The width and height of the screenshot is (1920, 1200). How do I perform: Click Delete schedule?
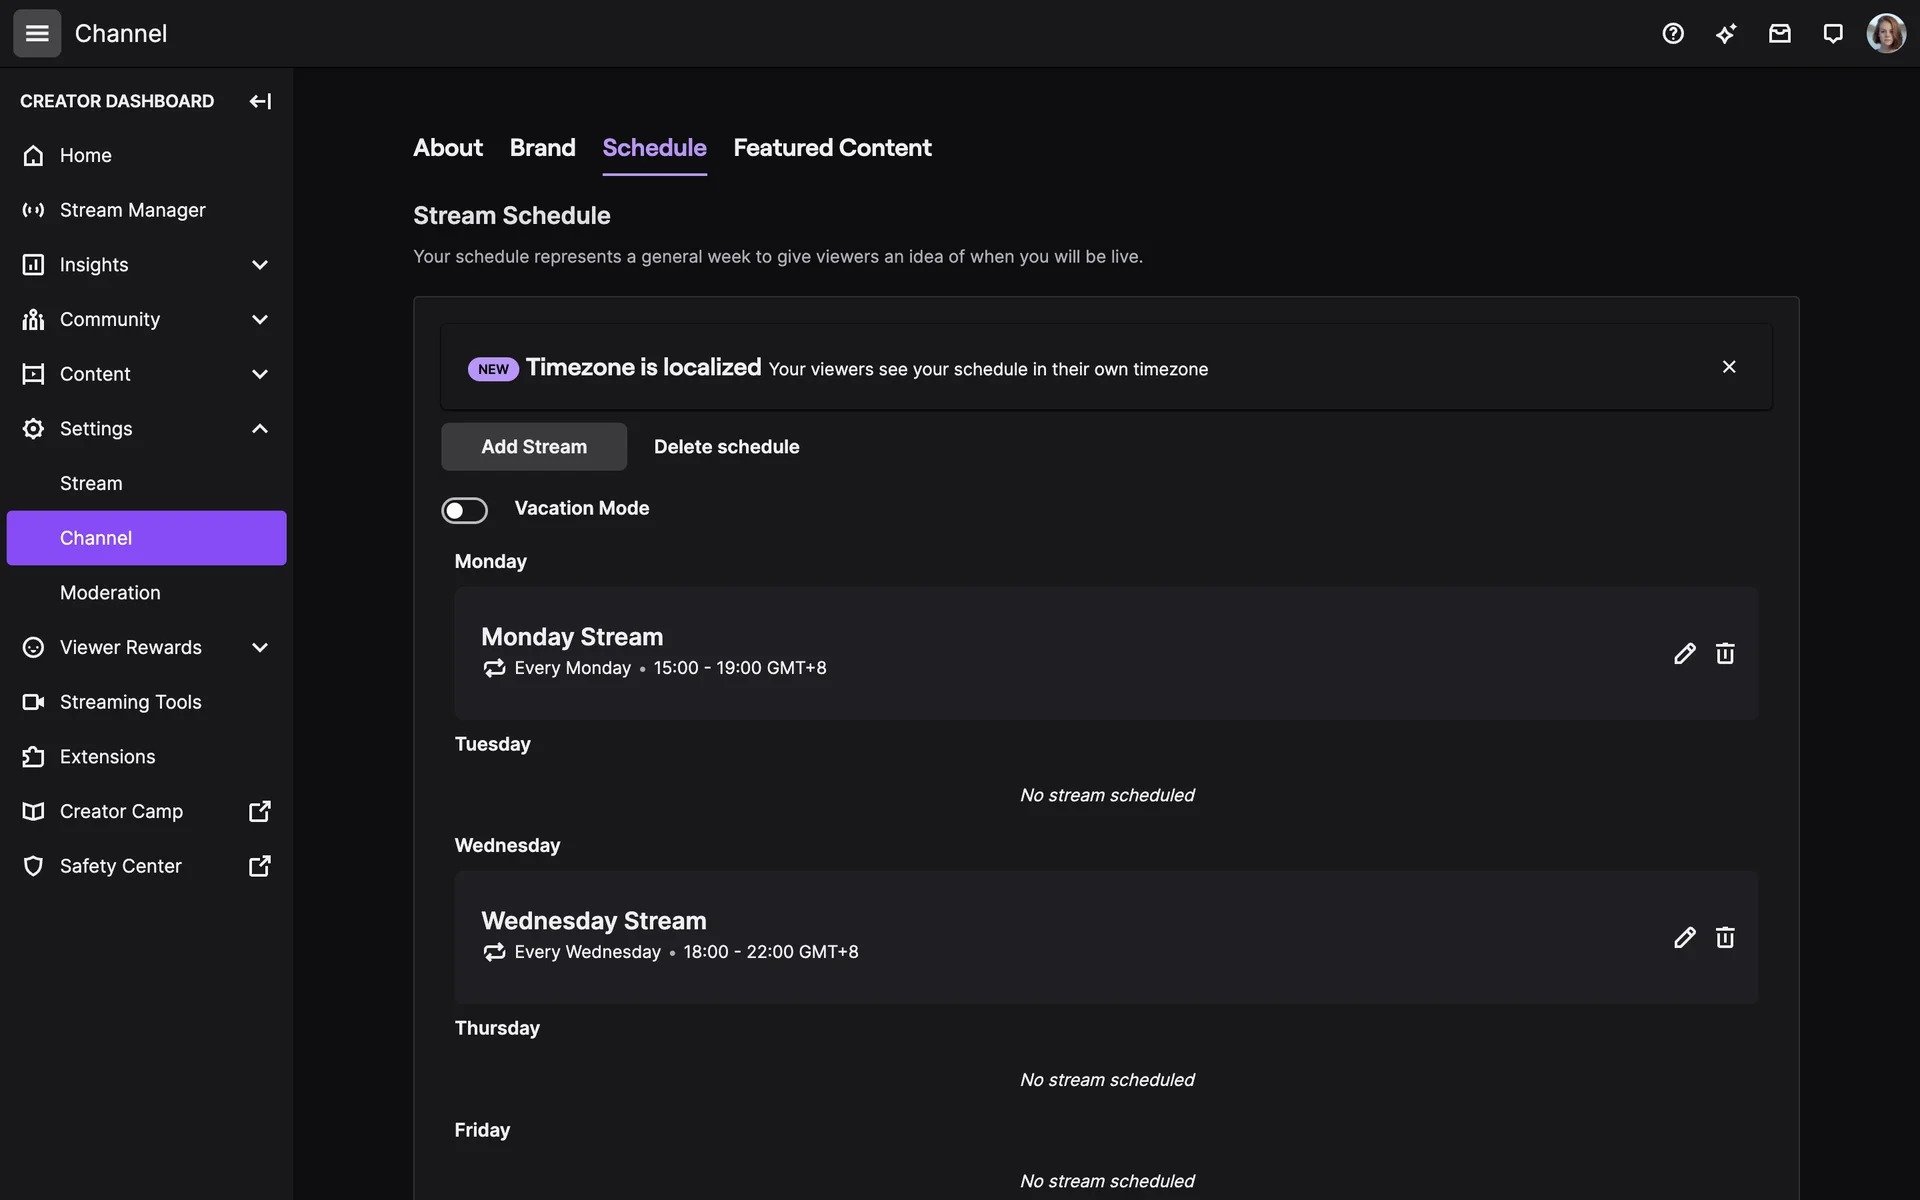[726, 447]
